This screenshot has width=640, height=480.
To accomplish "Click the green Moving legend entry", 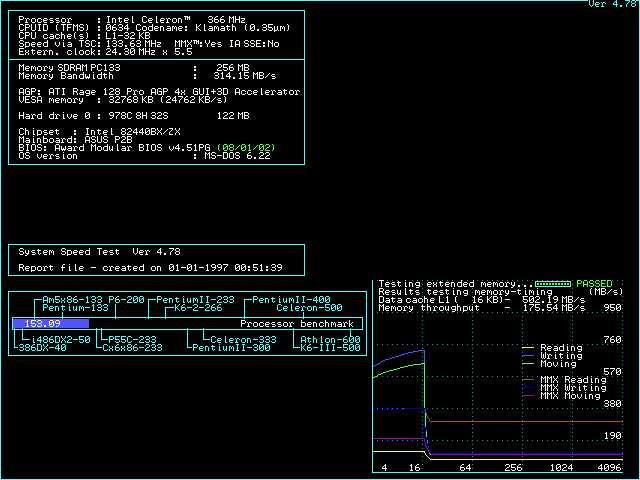I will pyautogui.click(x=550, y=364).
